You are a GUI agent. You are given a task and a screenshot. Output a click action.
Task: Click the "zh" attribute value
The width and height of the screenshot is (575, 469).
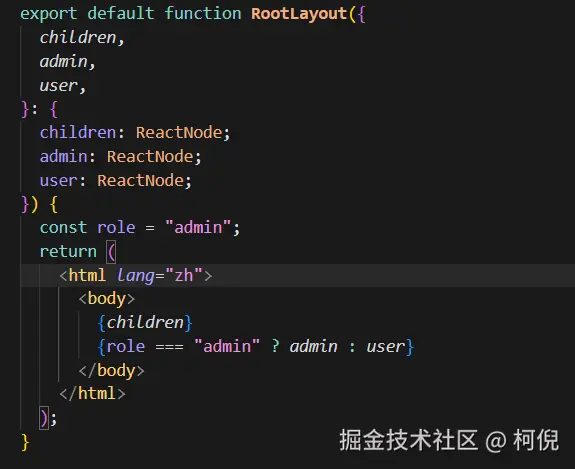tap(184, 275)
